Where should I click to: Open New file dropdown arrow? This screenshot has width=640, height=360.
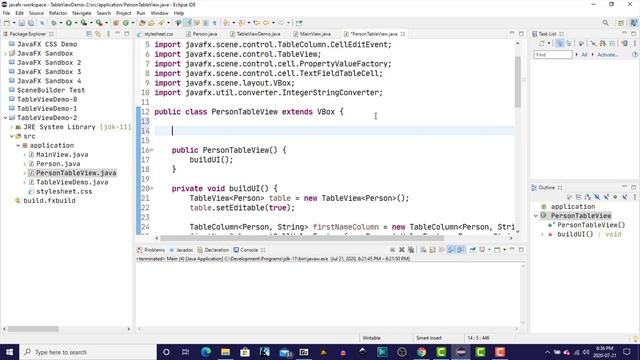14,23
